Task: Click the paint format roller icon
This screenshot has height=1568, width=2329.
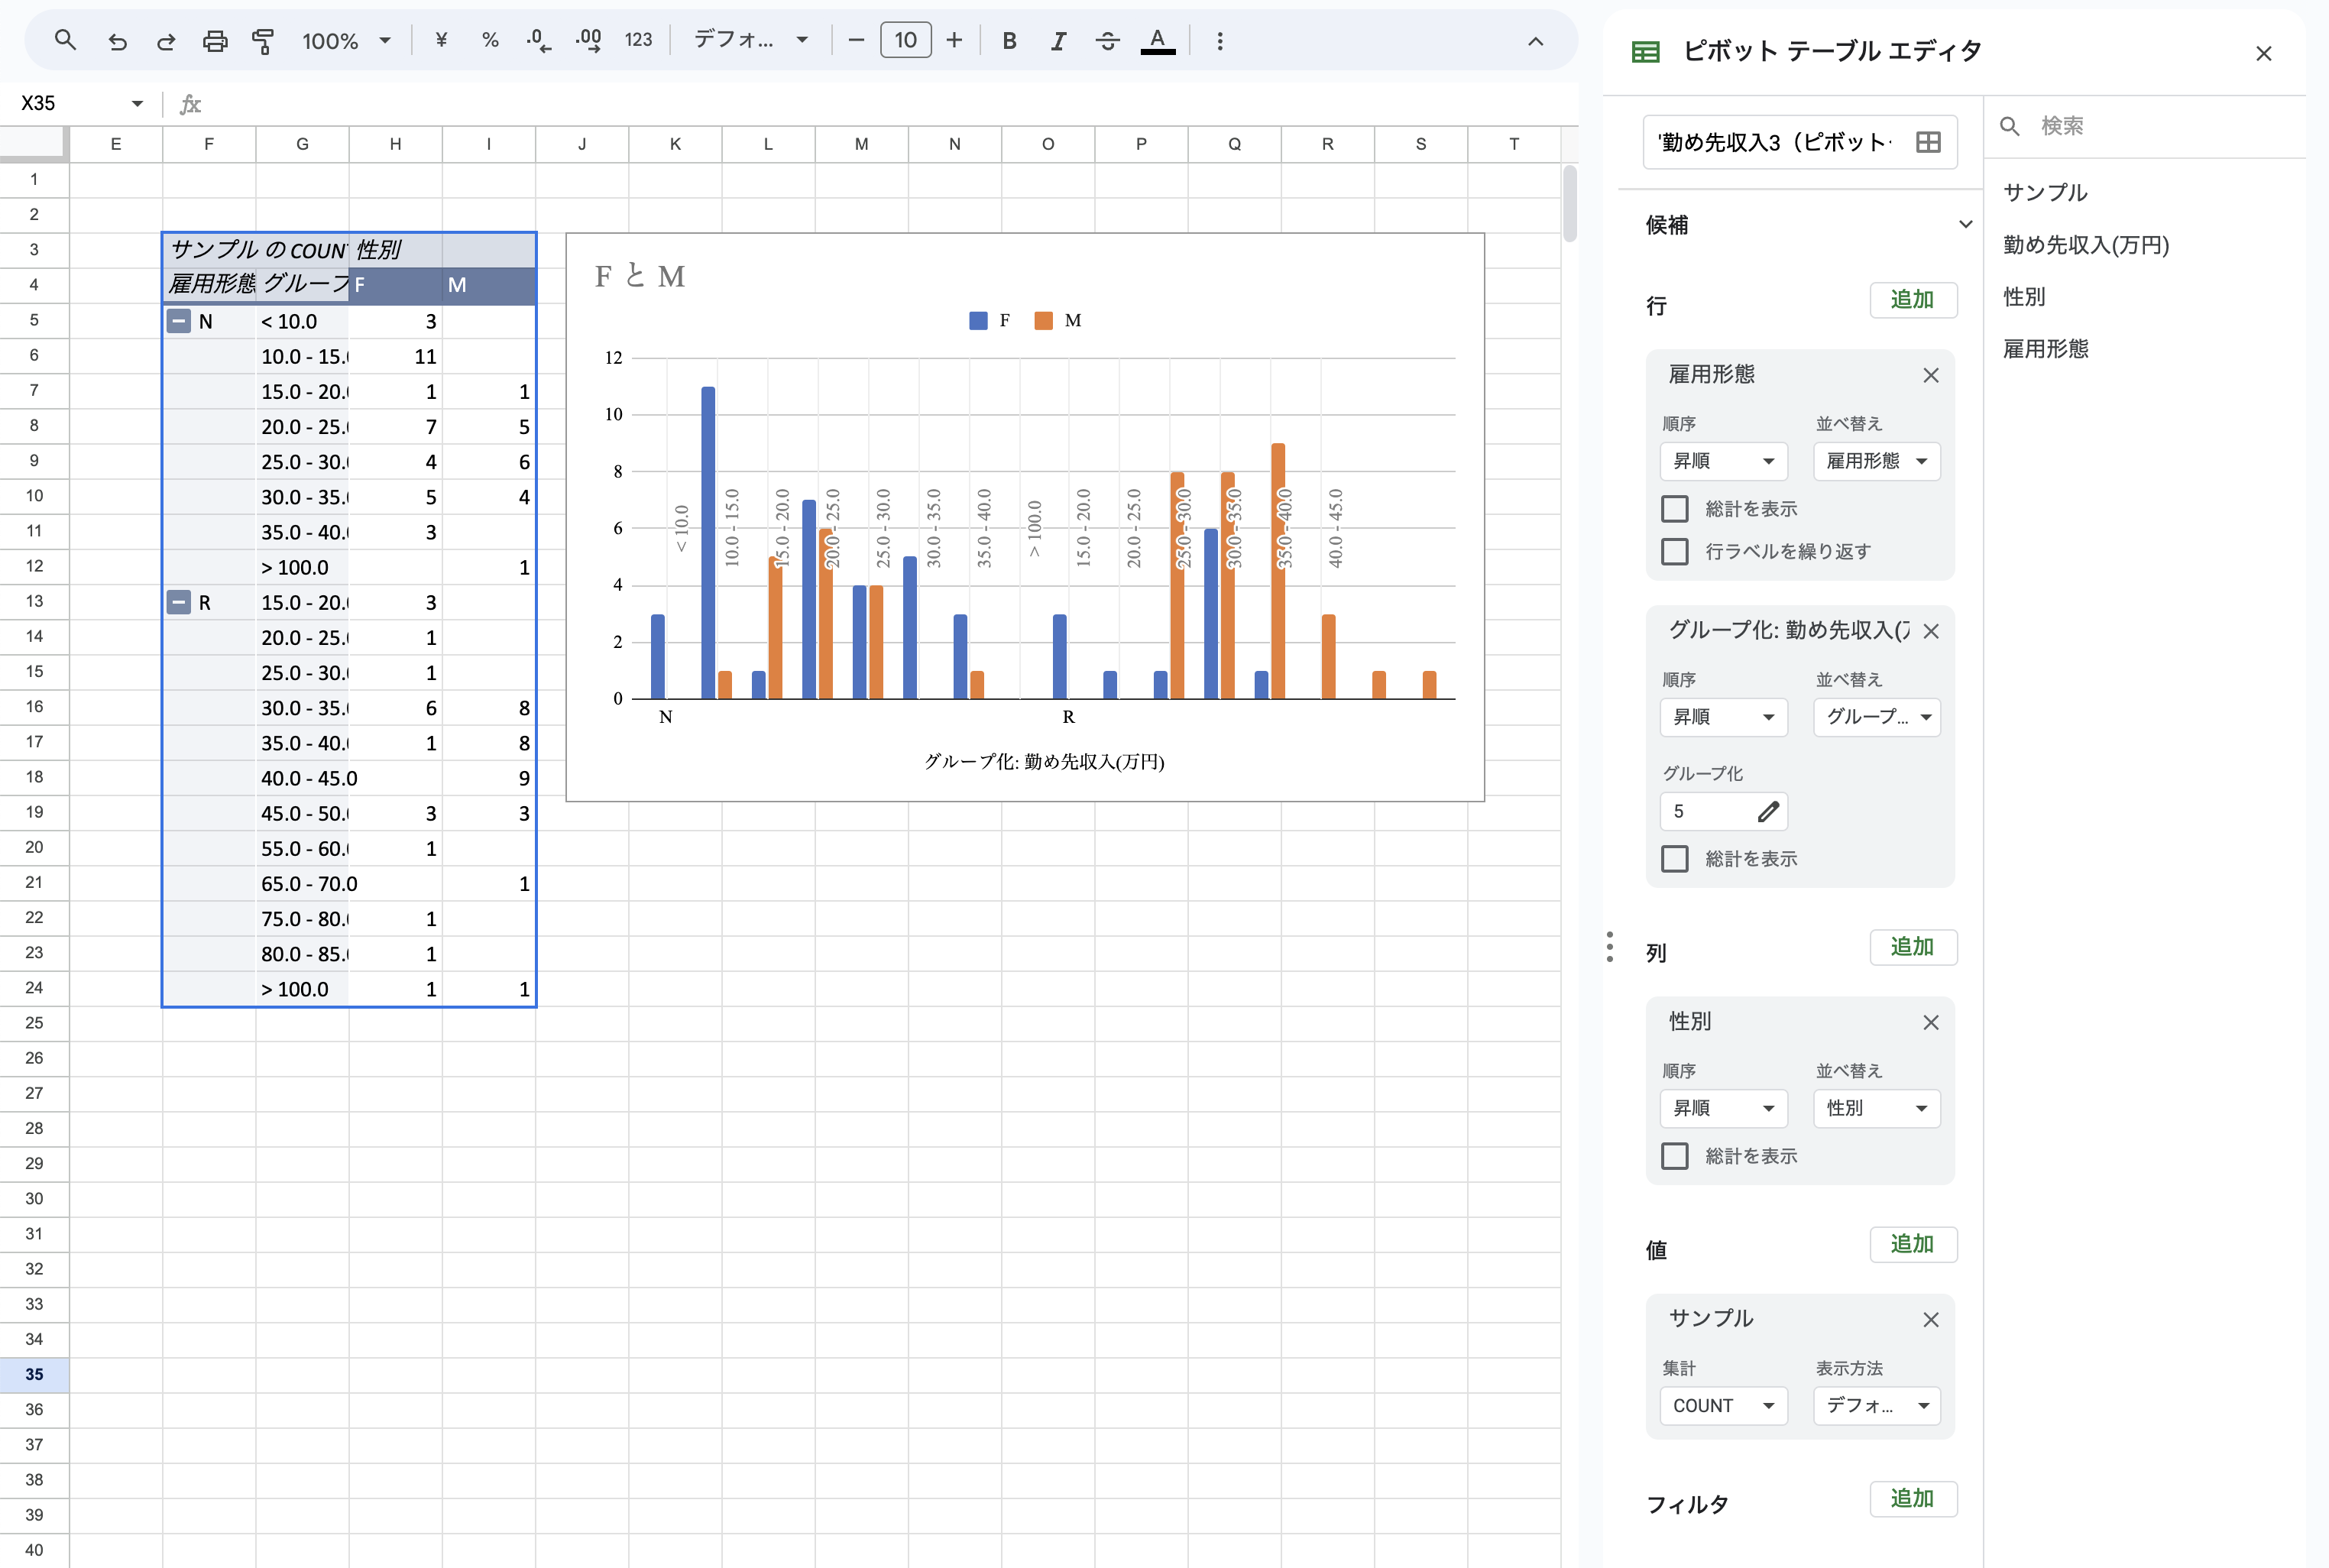Action: pyautogui.click(x=263, y=41)
